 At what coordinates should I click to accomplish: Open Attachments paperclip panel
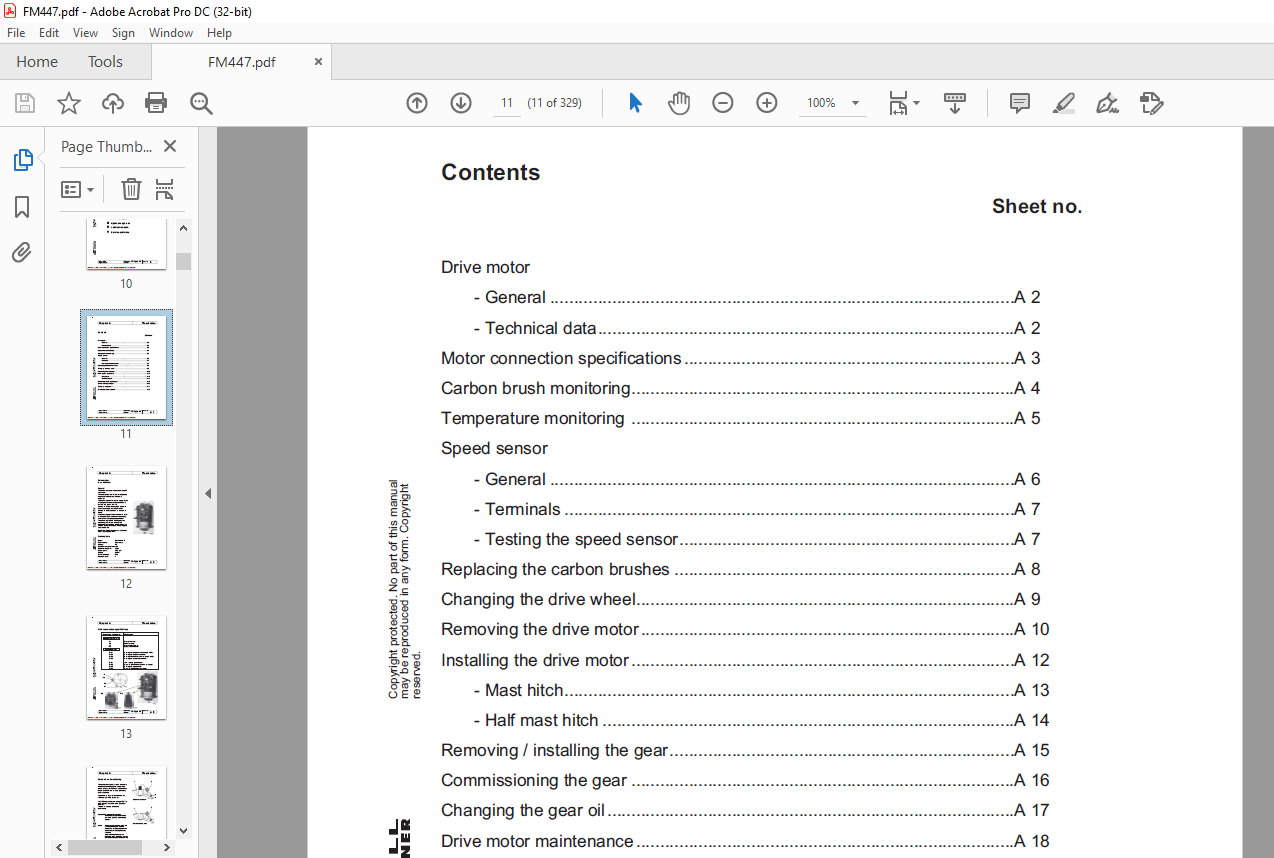[x=22, y=253]
